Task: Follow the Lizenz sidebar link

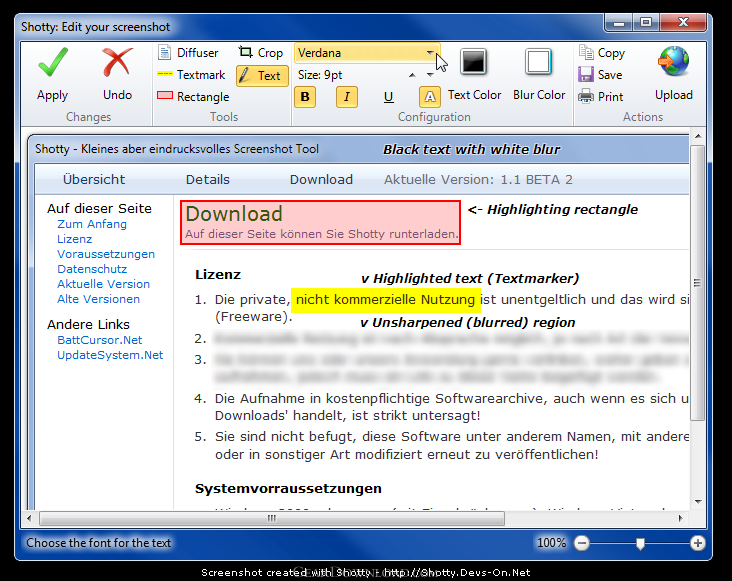Action: (x=75, y=239)
